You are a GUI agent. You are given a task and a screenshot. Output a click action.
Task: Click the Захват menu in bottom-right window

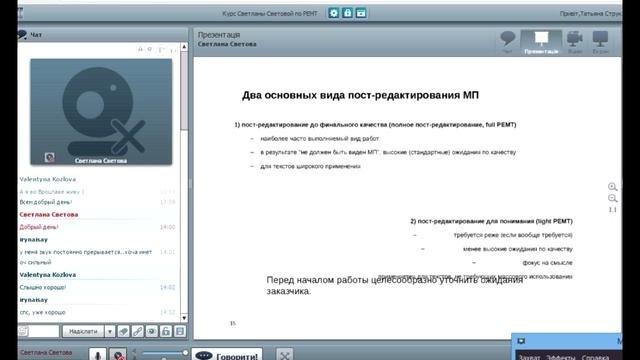pyautogui.click(x=529, y=357)
